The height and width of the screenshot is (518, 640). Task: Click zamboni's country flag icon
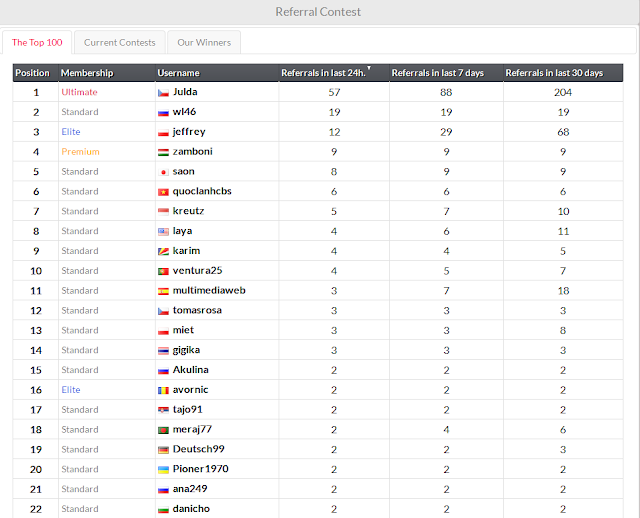(163, 152)
